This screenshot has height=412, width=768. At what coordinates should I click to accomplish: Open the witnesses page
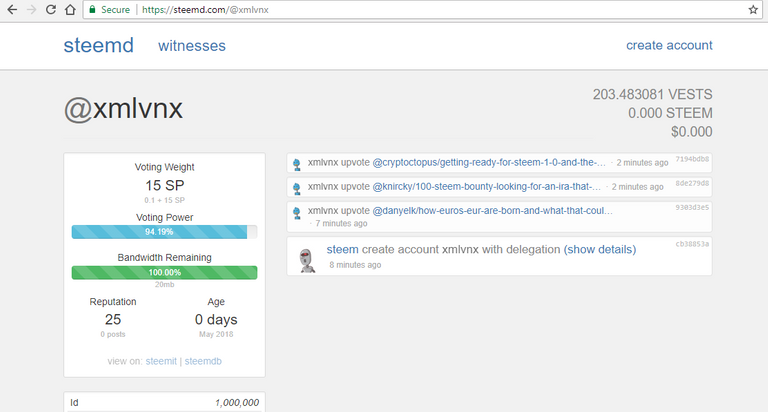click(x=192, y=46)
